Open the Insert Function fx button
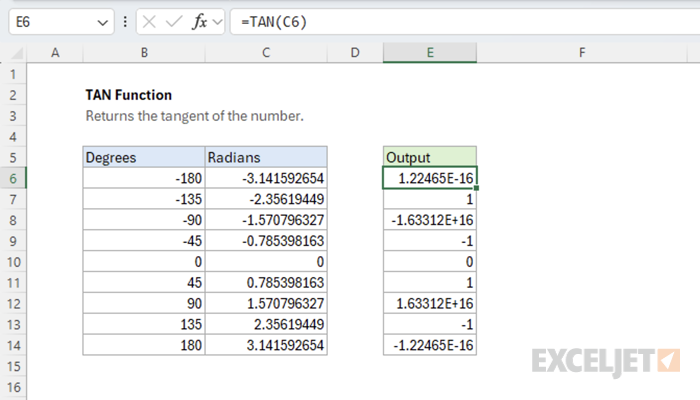The image size is (700, 400). [200, 22]
